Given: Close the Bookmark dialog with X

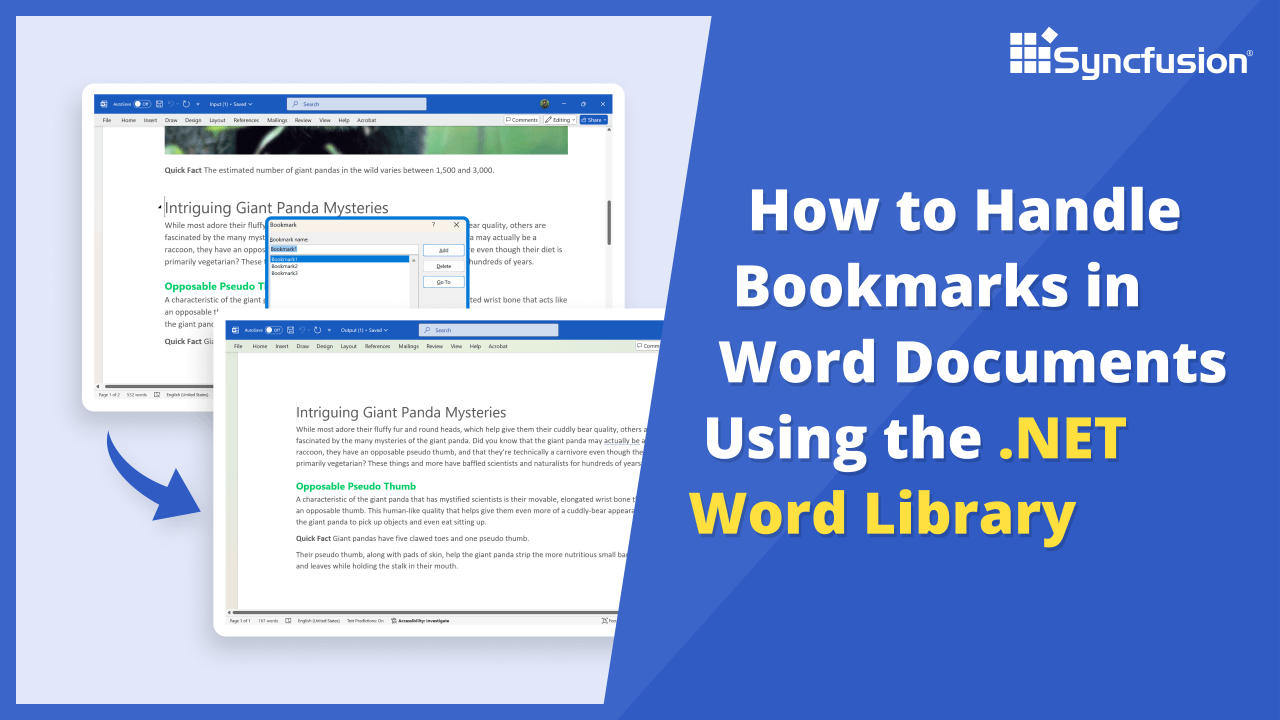Looking at the screenshot, I should [457, 225].
